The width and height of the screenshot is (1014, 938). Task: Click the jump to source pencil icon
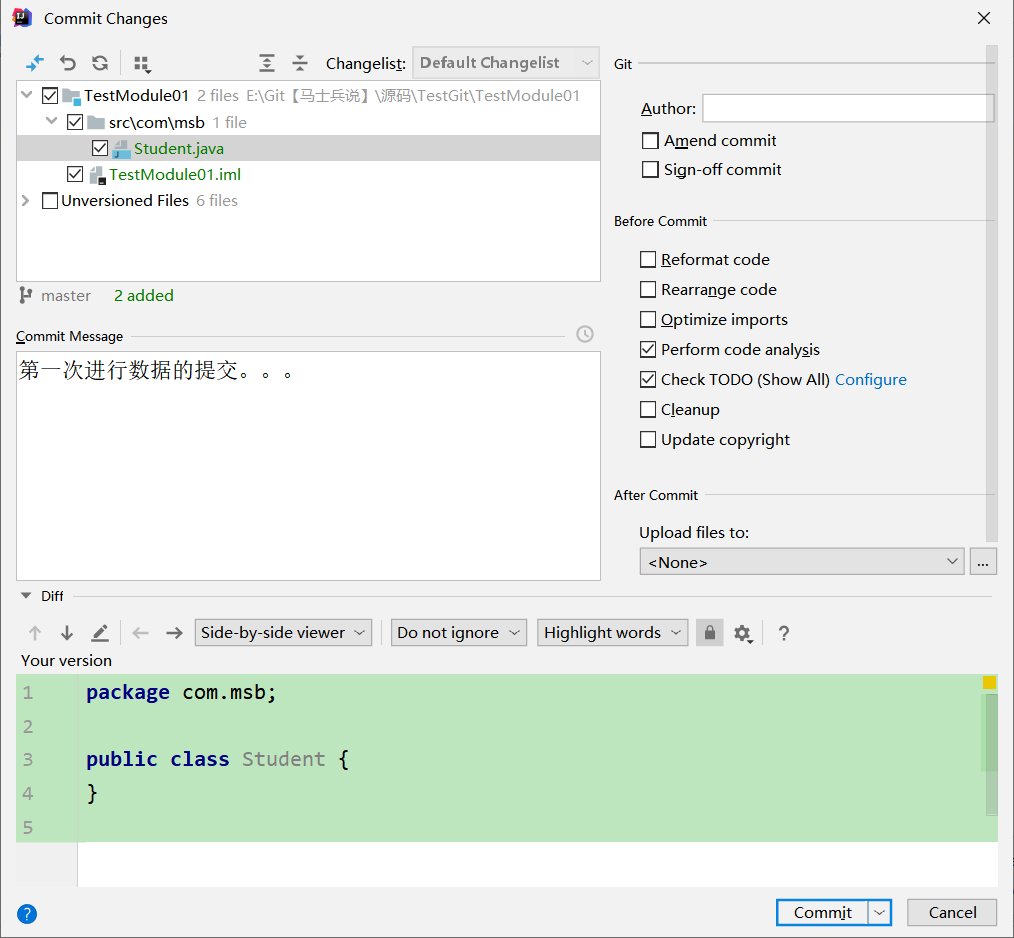pos(100,633)
